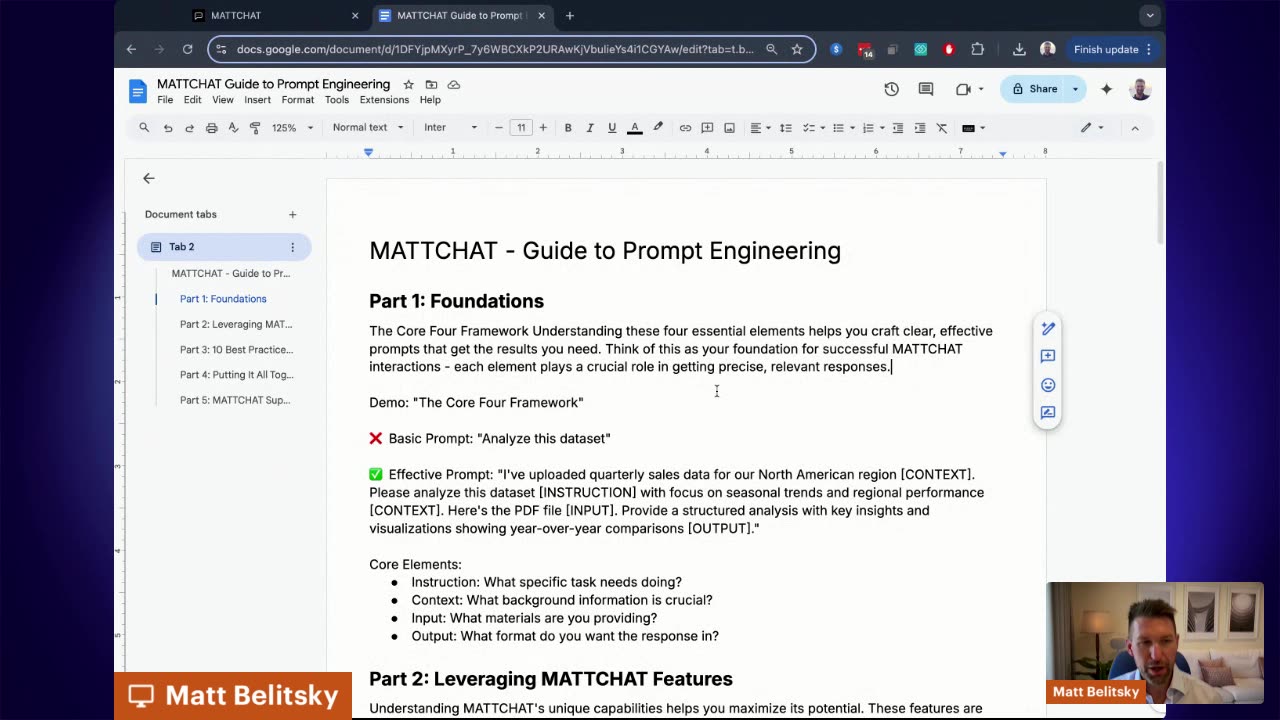Click the floating add emoji reaction icon
1280x720 pixels.
[1048, 384]
